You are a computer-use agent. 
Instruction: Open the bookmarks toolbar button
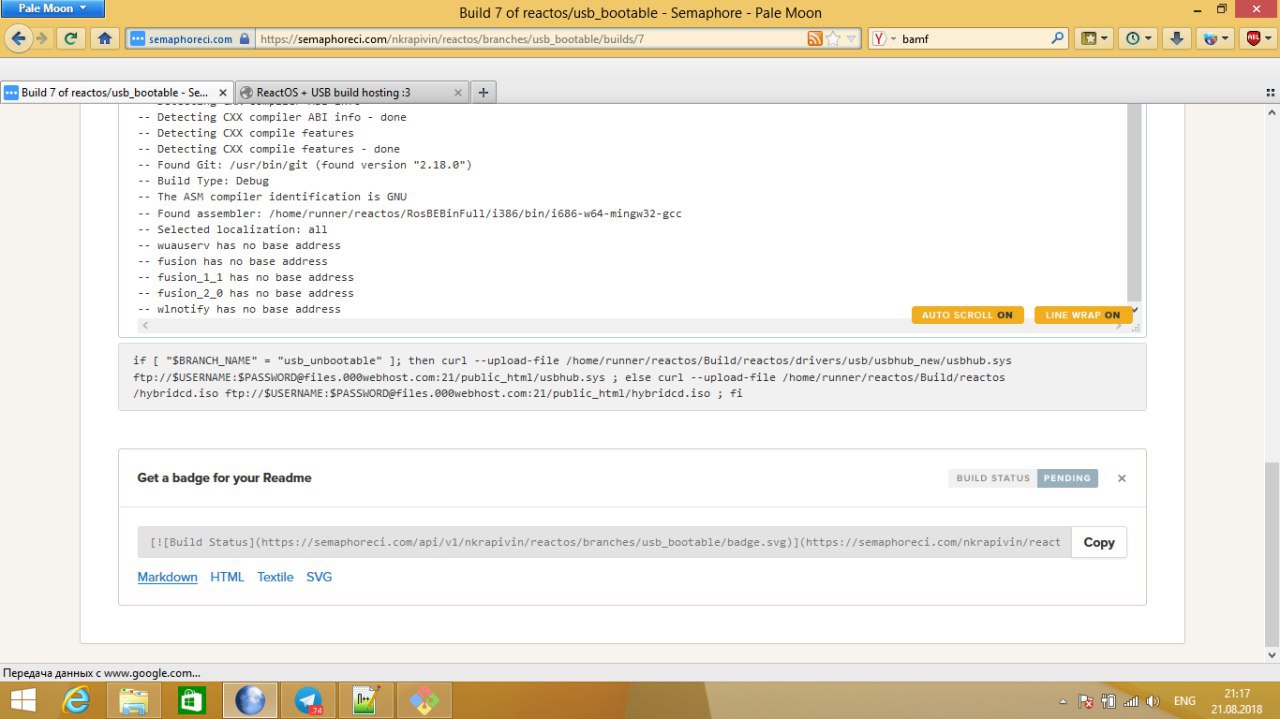(1089, 39)
